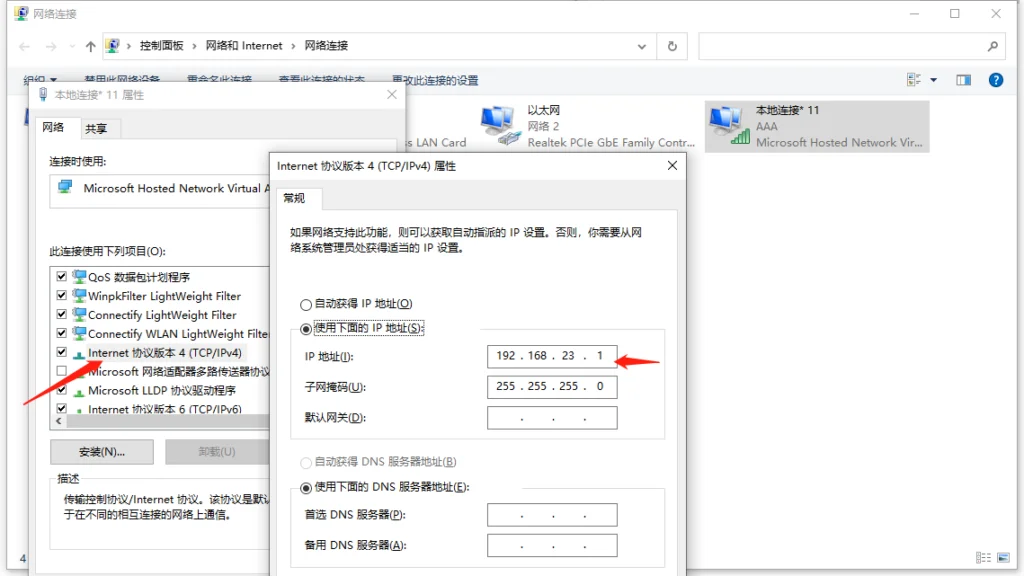The height and width of the screenshot is (576, 1024).
Task: Toggle the preview pane icon
Action: 963,80
